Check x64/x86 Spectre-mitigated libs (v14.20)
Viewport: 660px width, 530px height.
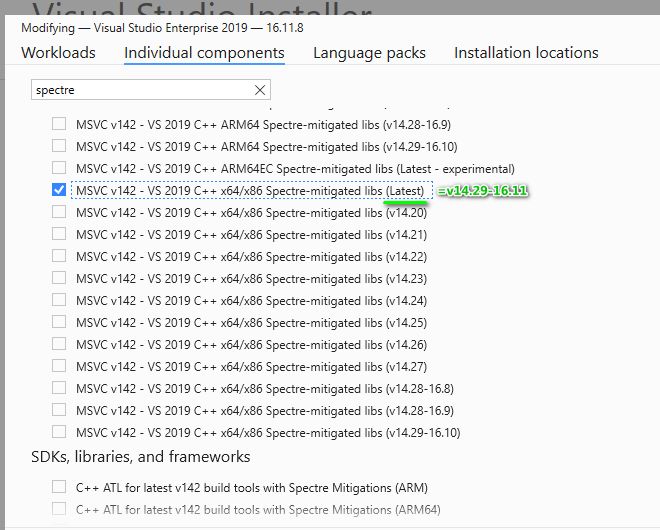point(59,211)
